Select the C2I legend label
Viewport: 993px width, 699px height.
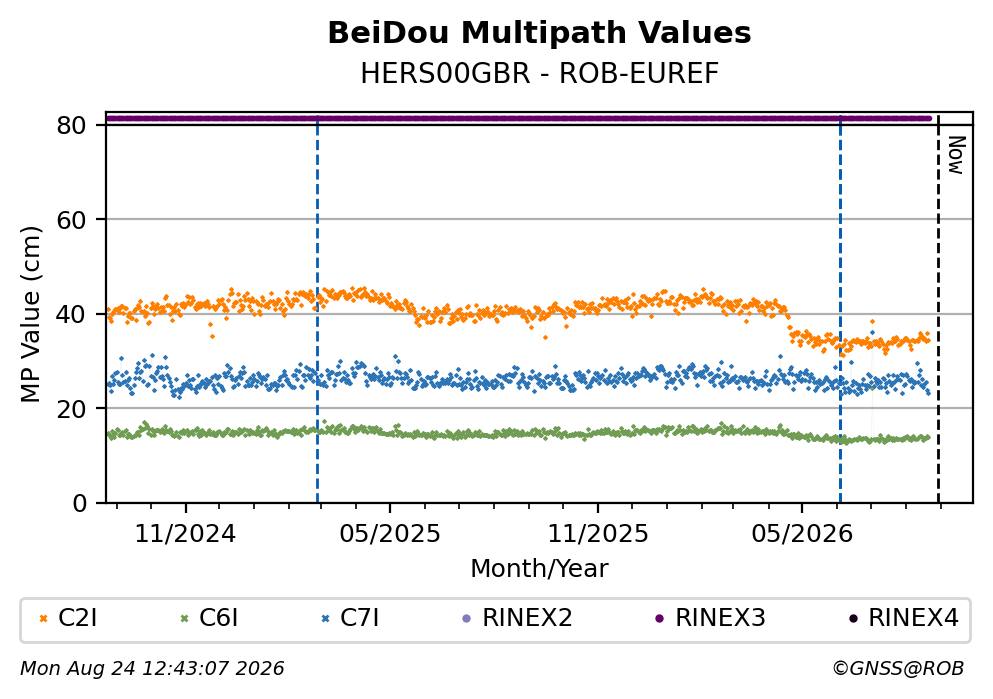[x=78, y=618]
